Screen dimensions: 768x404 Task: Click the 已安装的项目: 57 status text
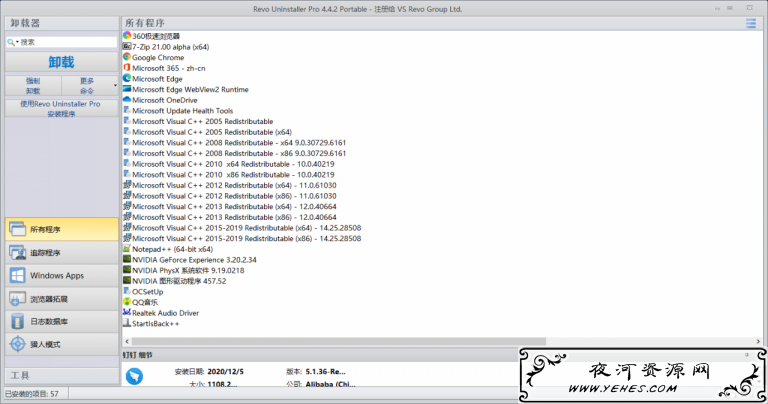pyautogui.click(x=32, y=394)
